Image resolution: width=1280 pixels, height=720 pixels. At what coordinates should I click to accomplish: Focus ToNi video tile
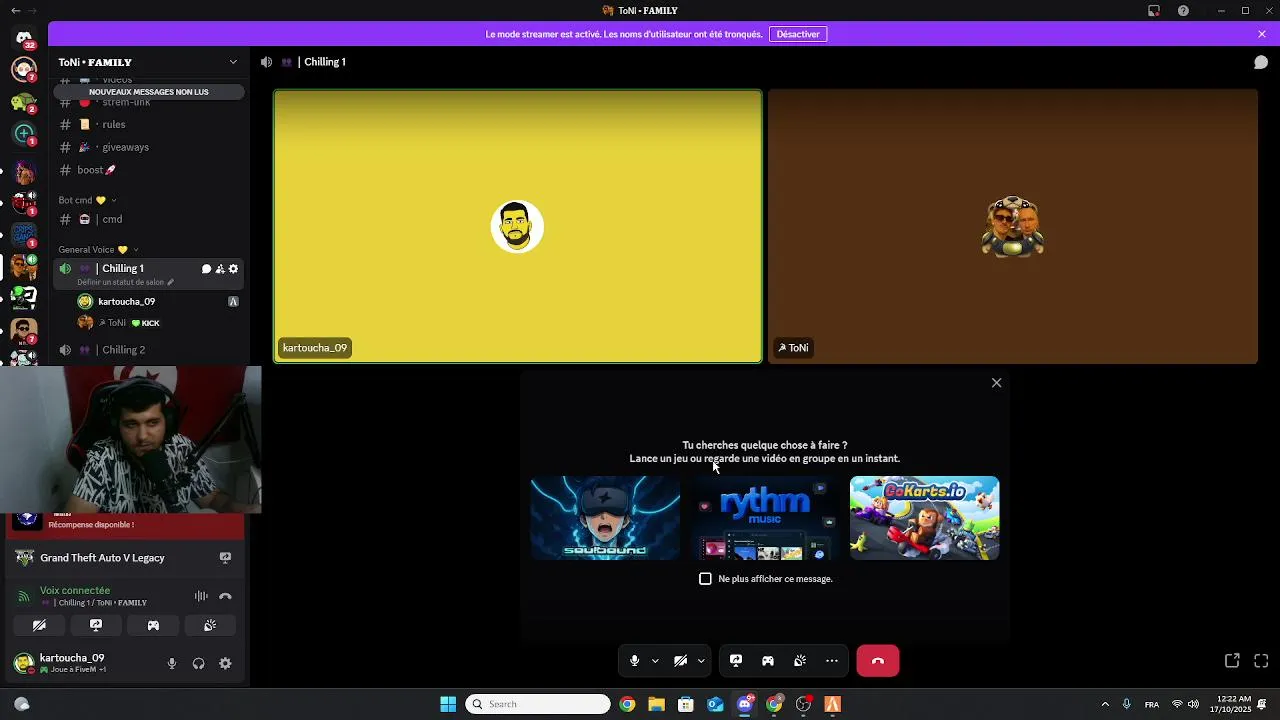point(1013,226)
